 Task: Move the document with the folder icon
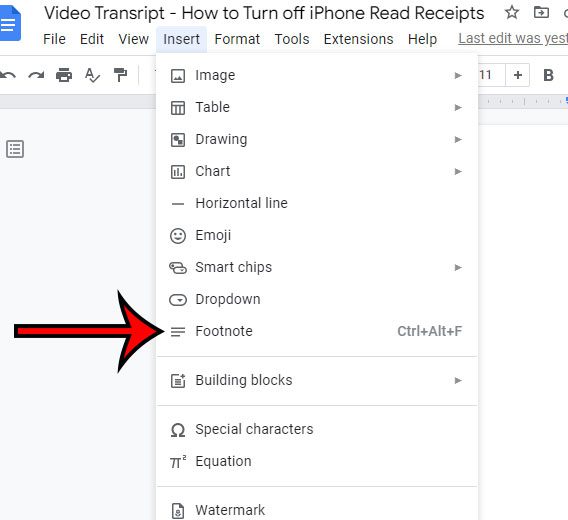pyautogui.click(x=541, y=13)
